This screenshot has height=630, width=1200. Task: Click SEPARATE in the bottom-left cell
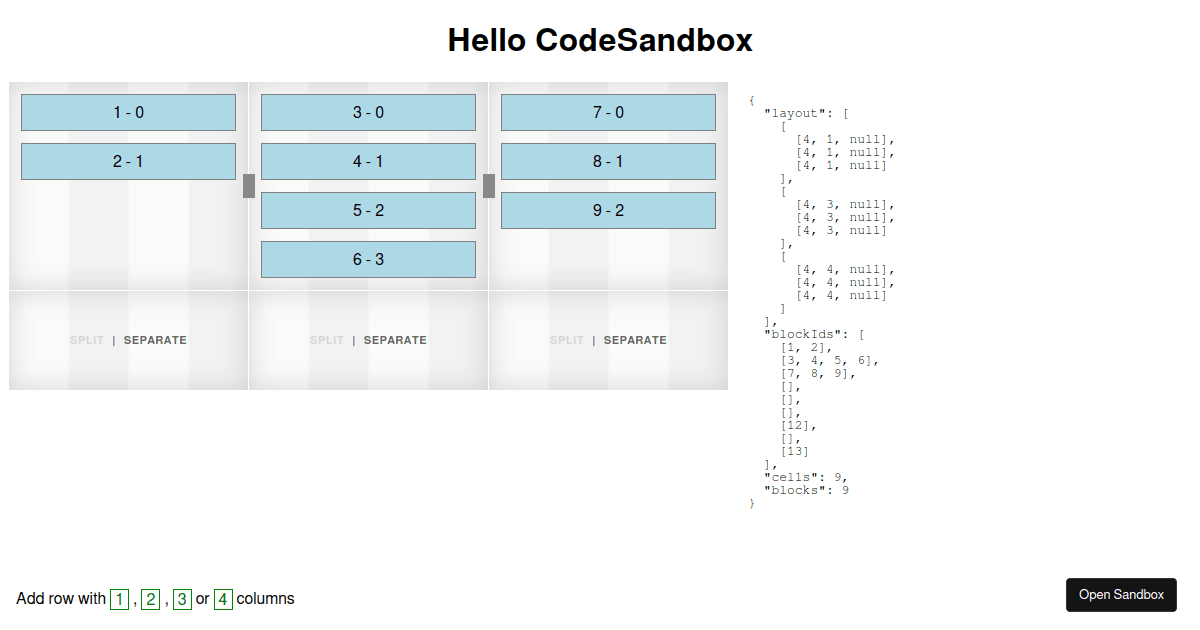[x=155, y=340]
